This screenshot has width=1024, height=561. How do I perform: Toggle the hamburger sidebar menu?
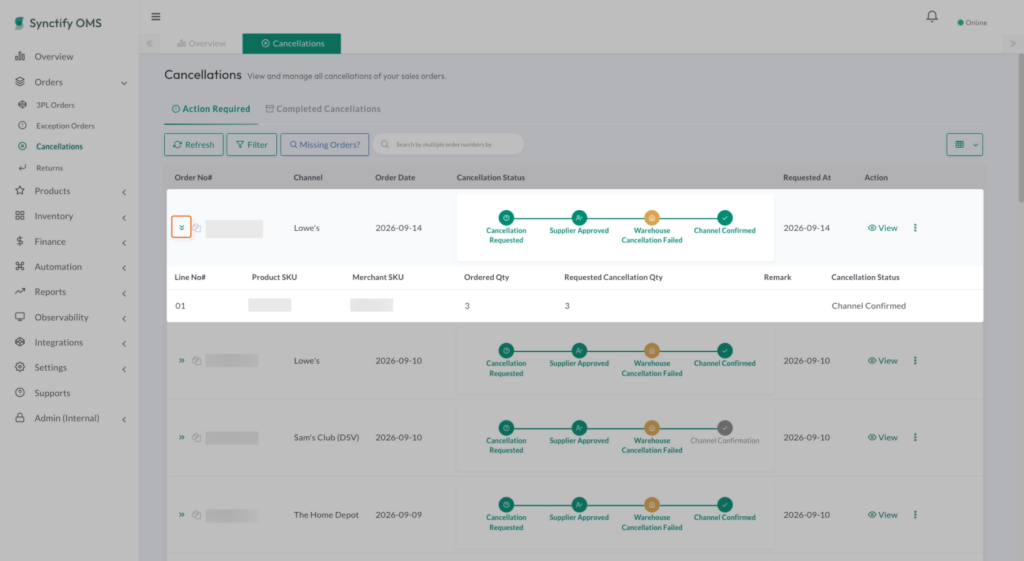(x=155, y=17)
